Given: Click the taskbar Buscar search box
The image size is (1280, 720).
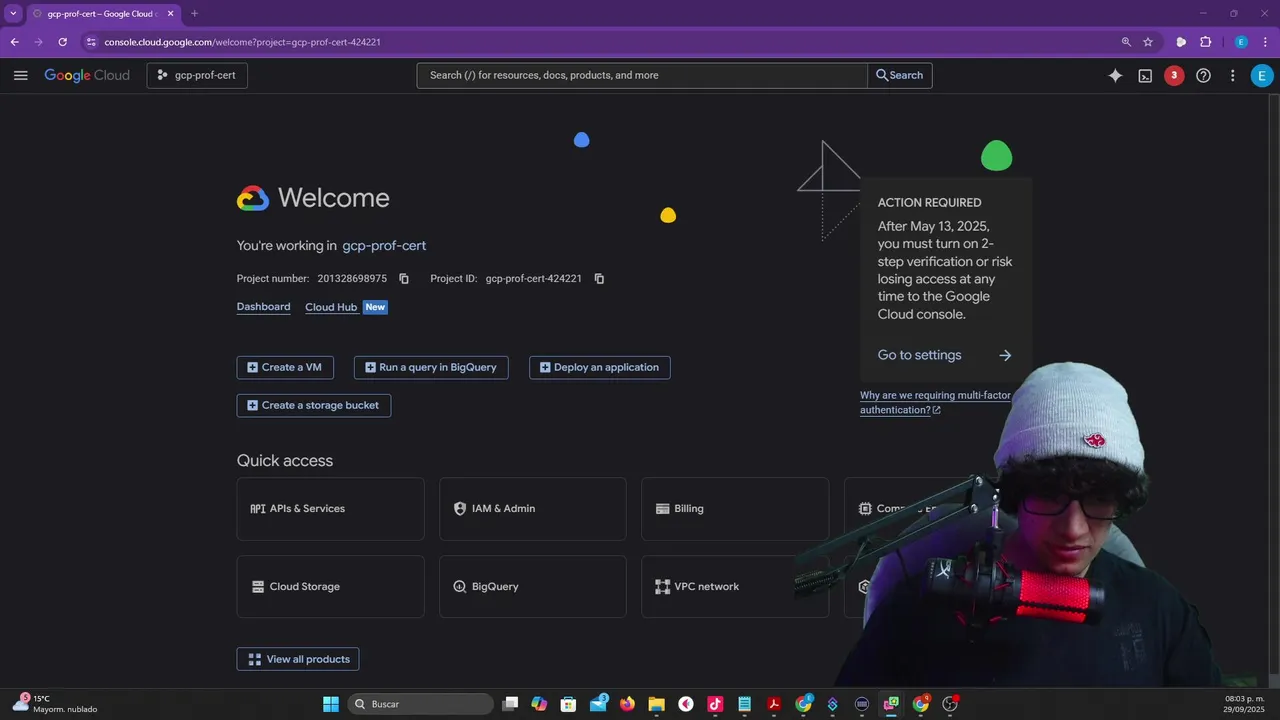Looking at the screenshot, I should pyautogui.click(x=421, y=704).
